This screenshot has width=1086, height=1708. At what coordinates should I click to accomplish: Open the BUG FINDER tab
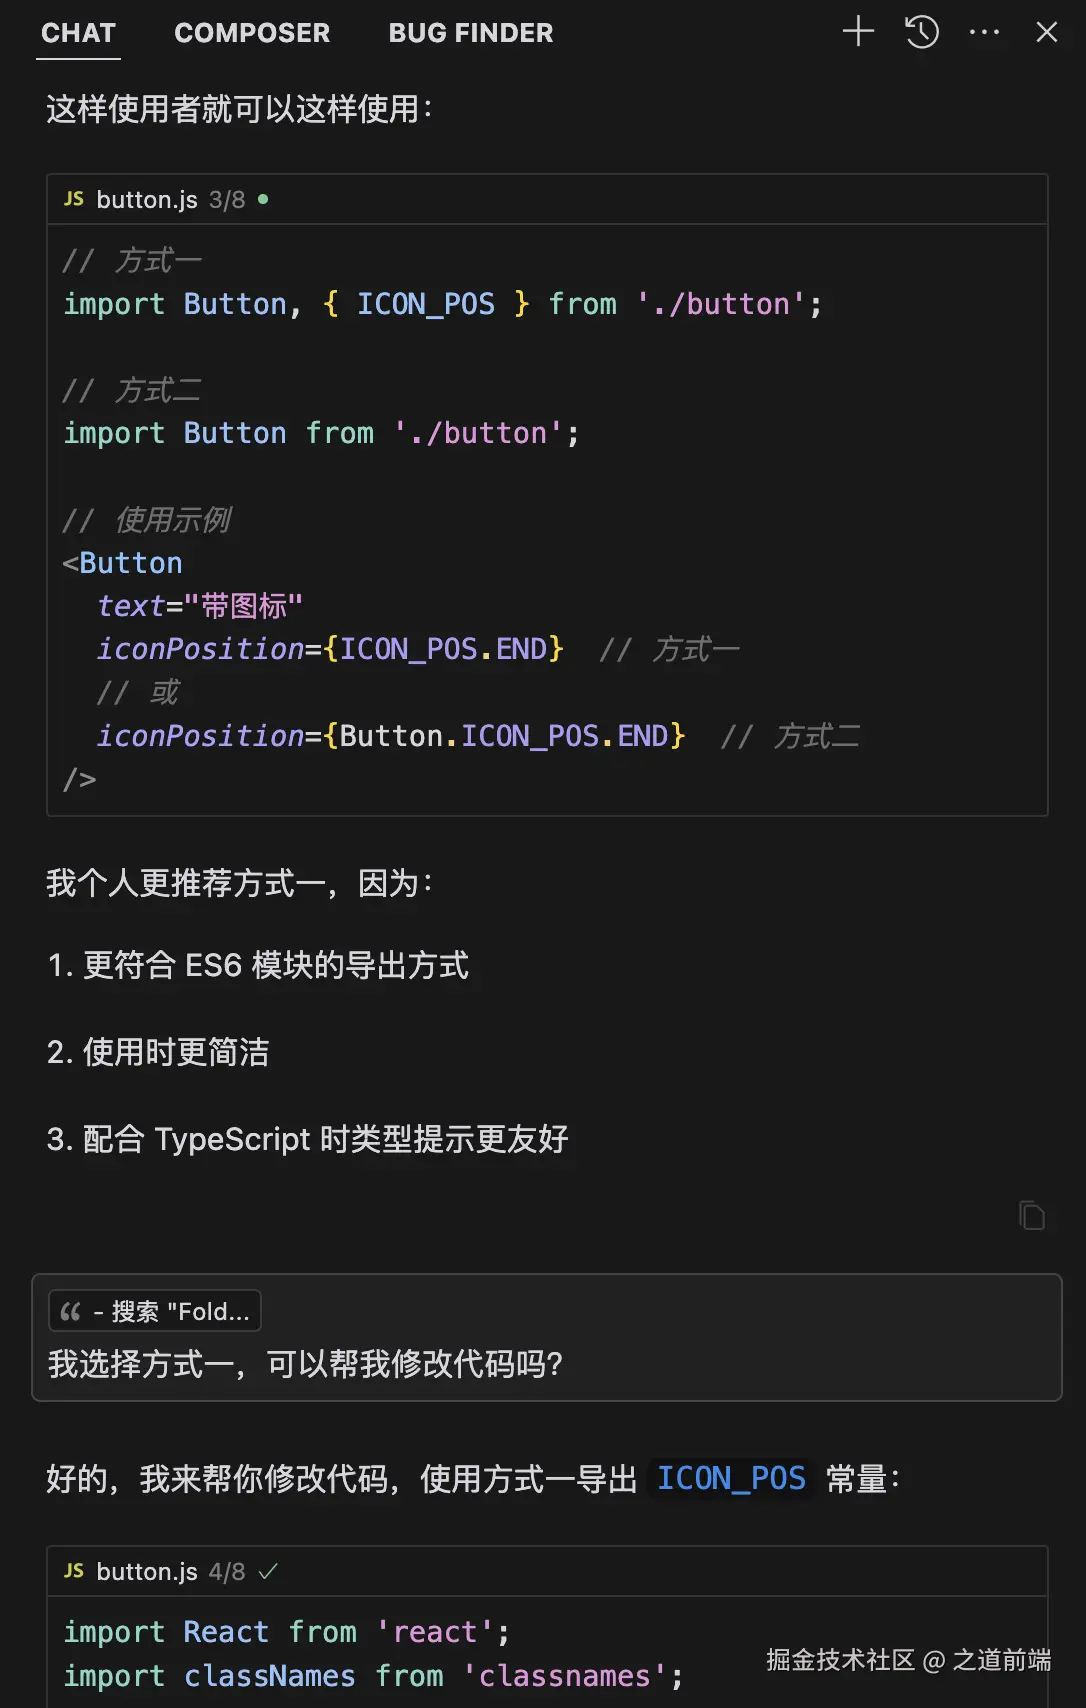coord(470,33)
